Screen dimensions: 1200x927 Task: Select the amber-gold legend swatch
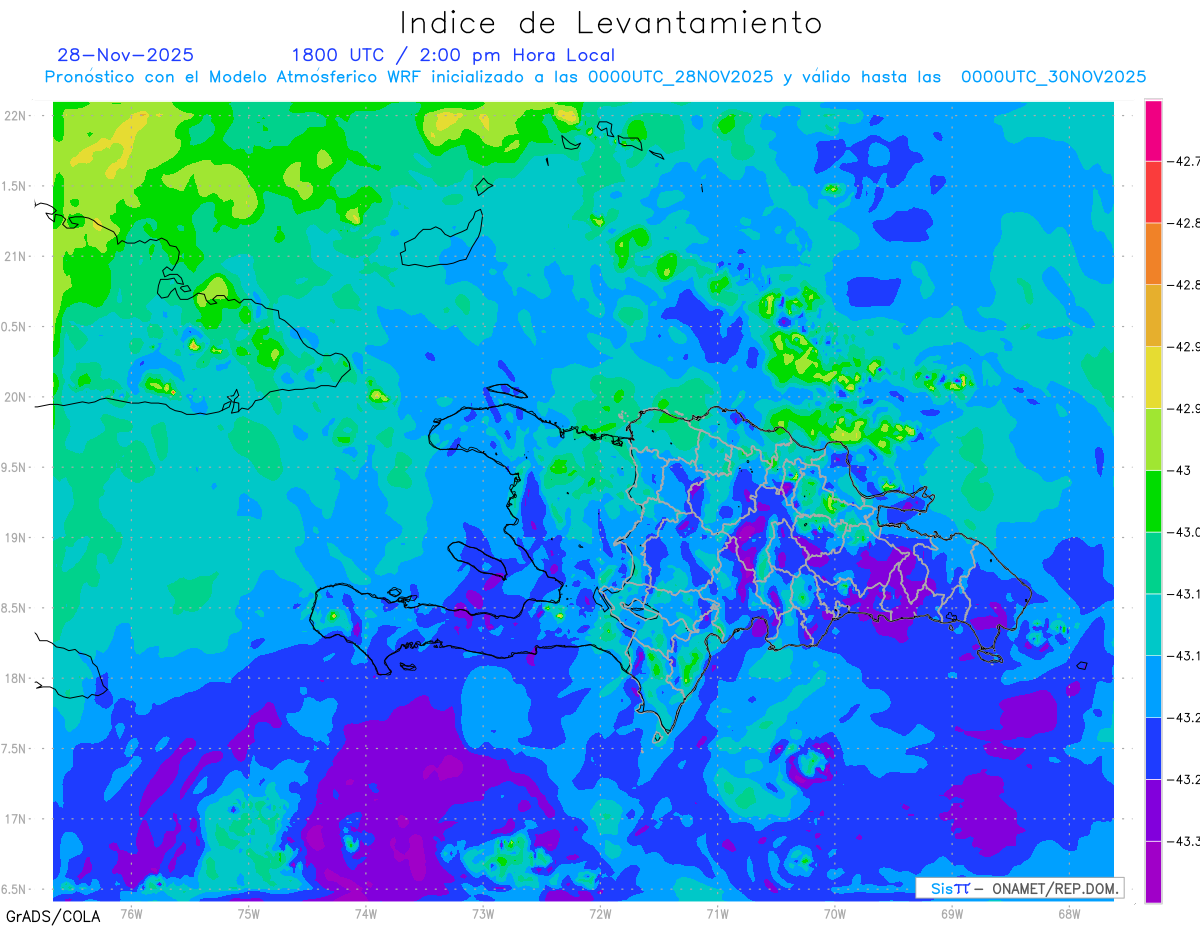tap(1153, 316)
